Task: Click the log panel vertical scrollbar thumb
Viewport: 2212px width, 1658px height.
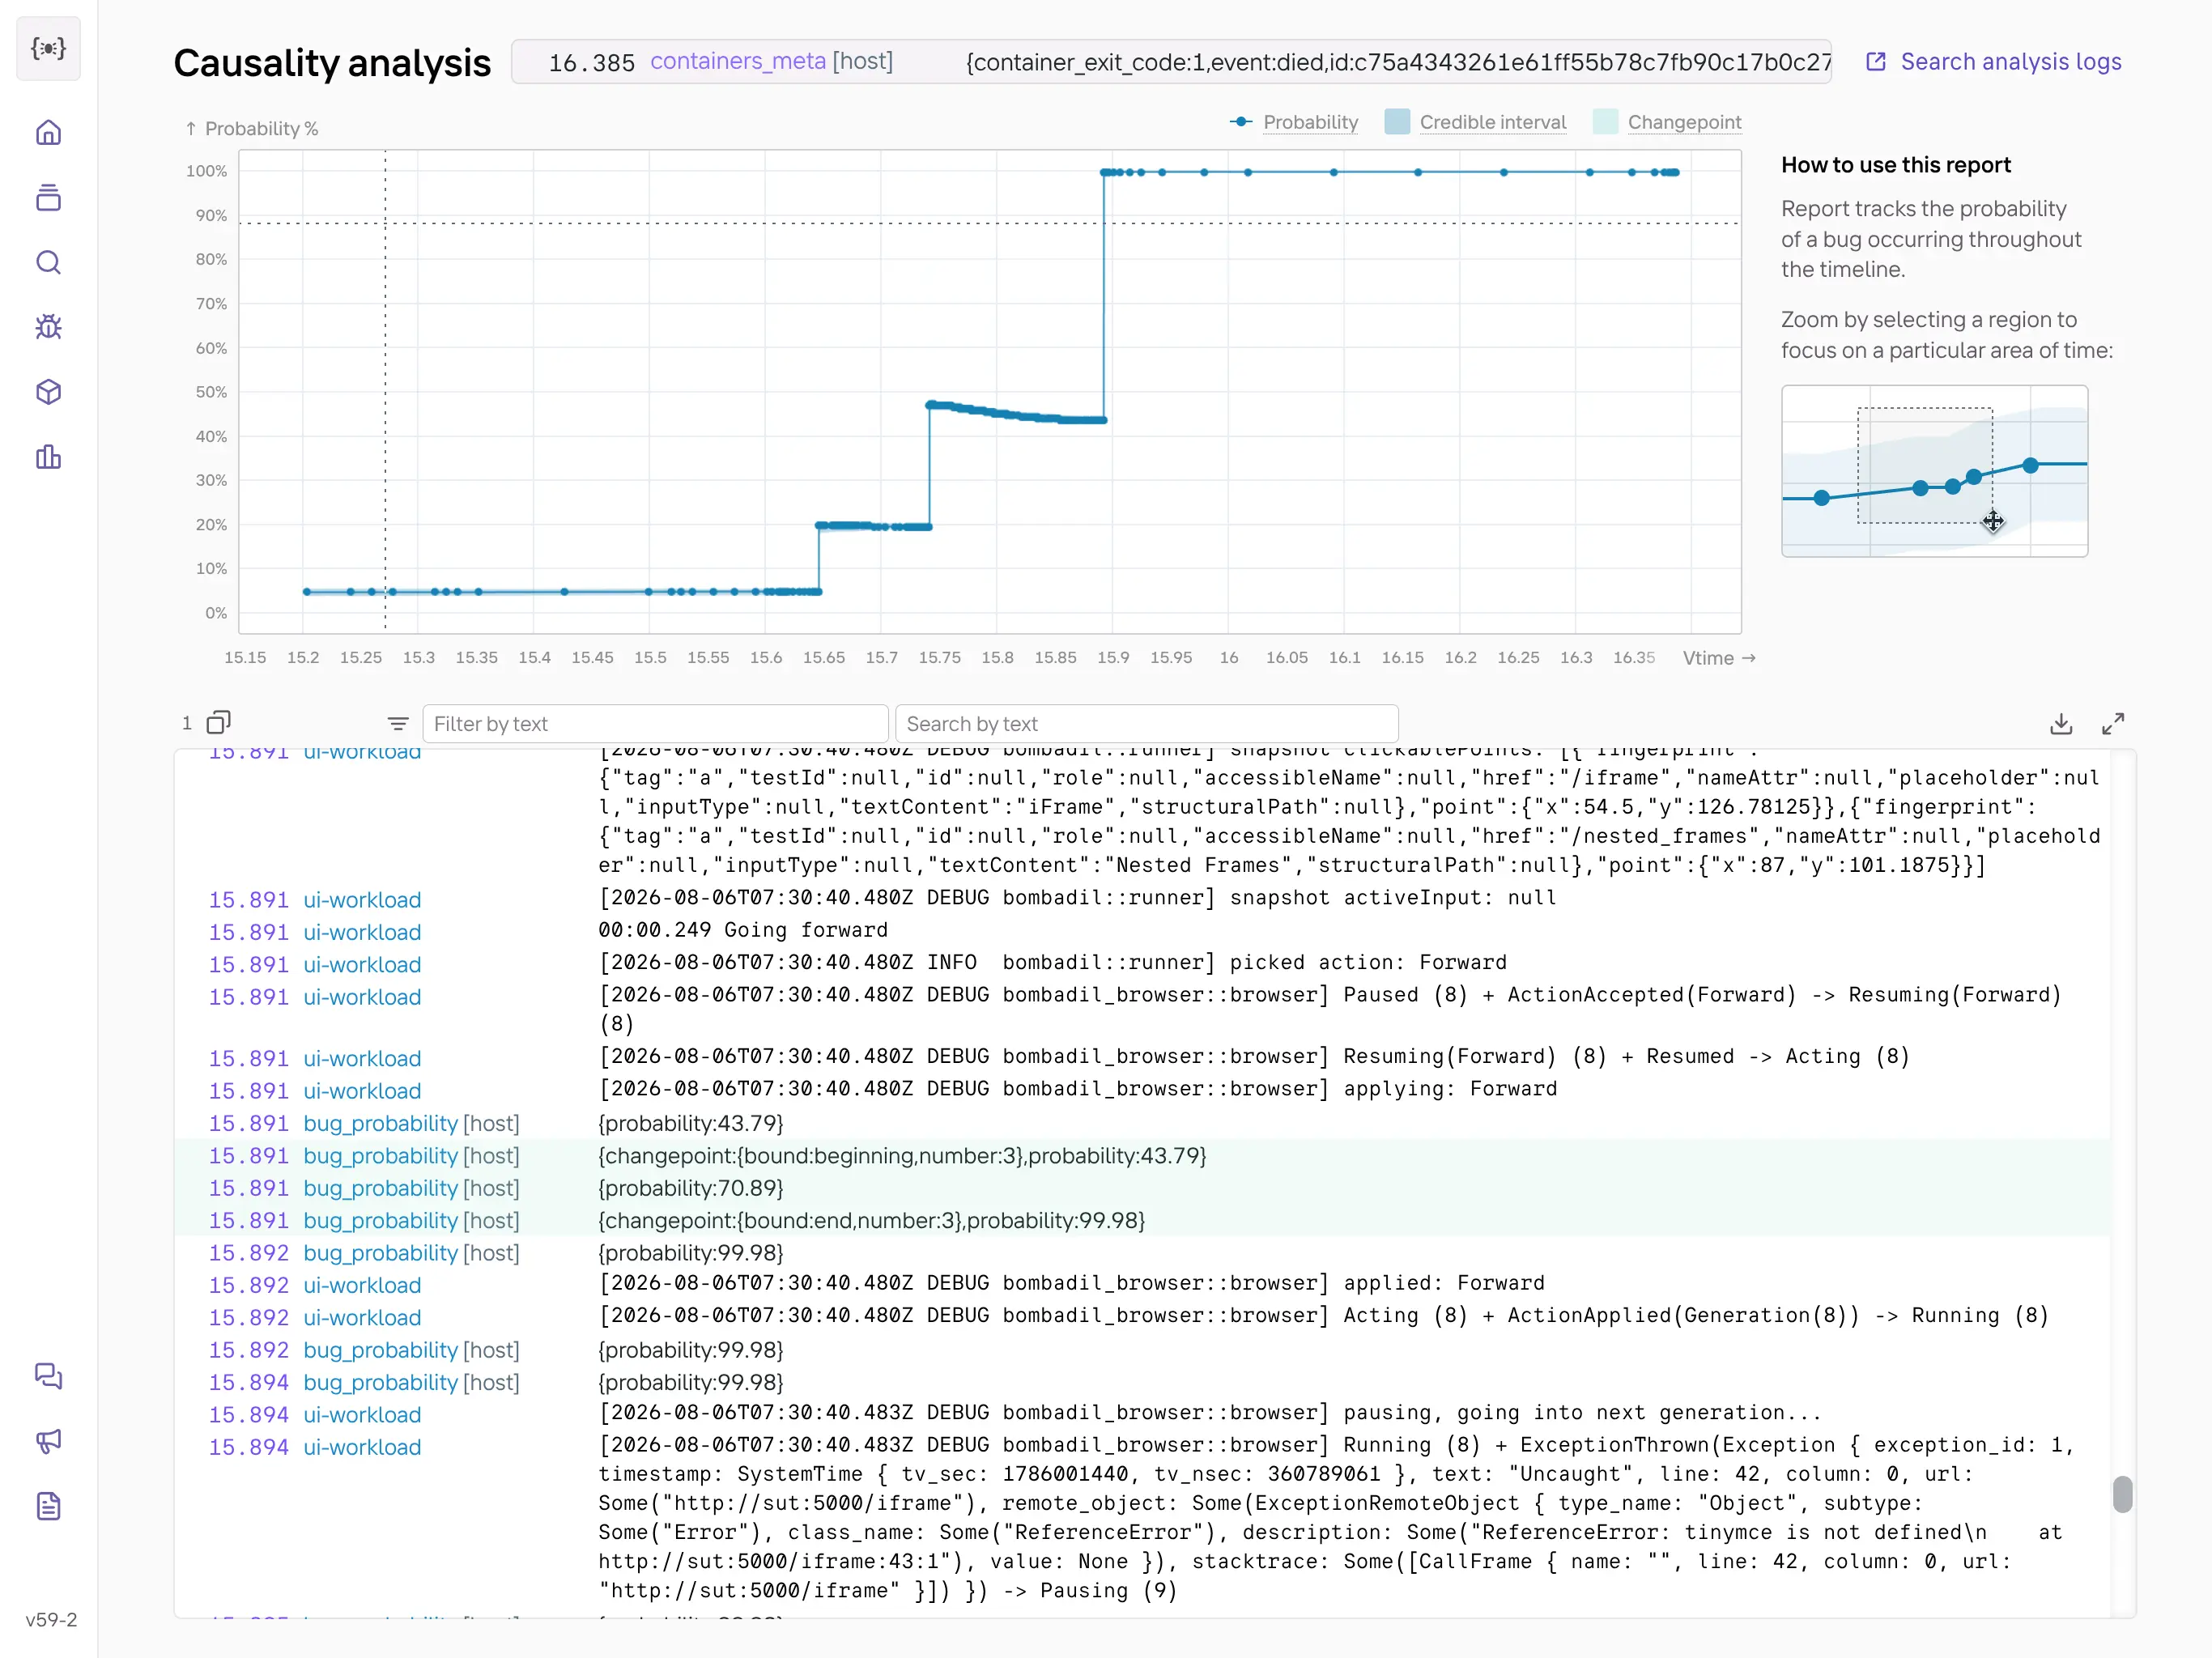Action: pos(2122,1495)
